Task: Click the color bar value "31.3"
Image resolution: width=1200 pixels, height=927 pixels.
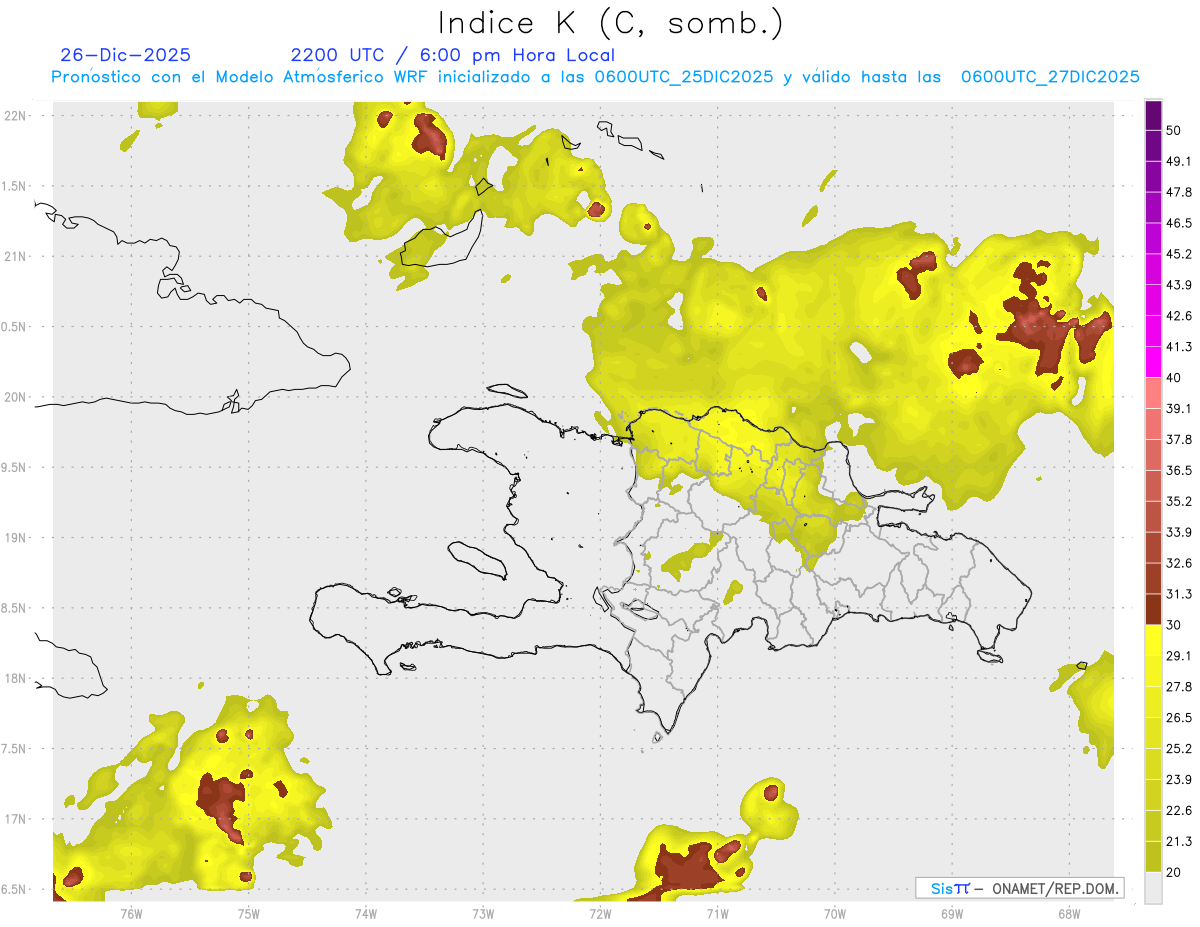Action: 1178,594
